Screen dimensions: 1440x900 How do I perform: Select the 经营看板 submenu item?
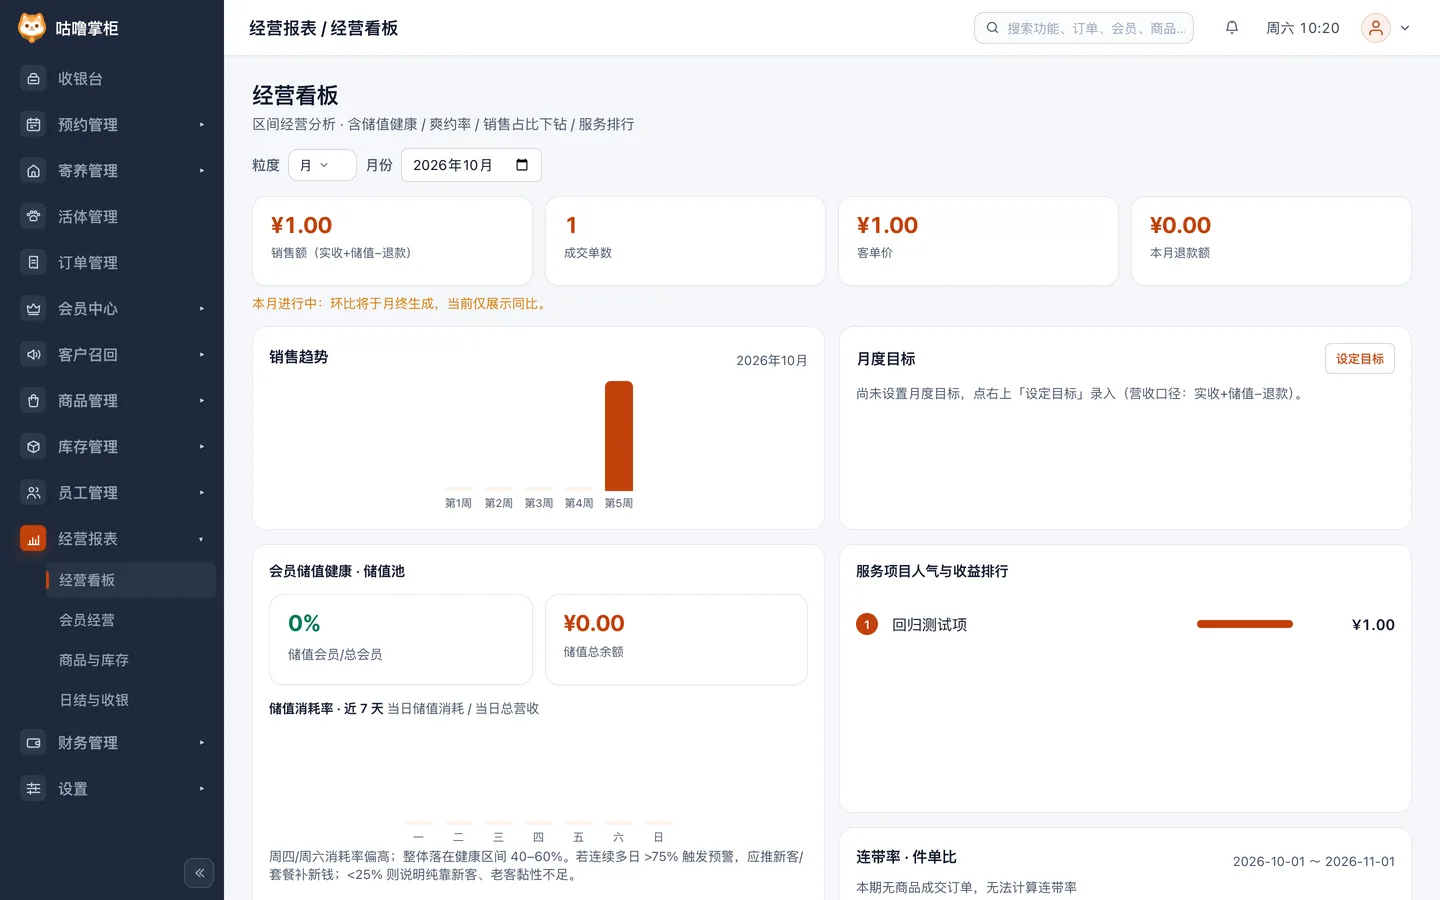pos(130,580)
